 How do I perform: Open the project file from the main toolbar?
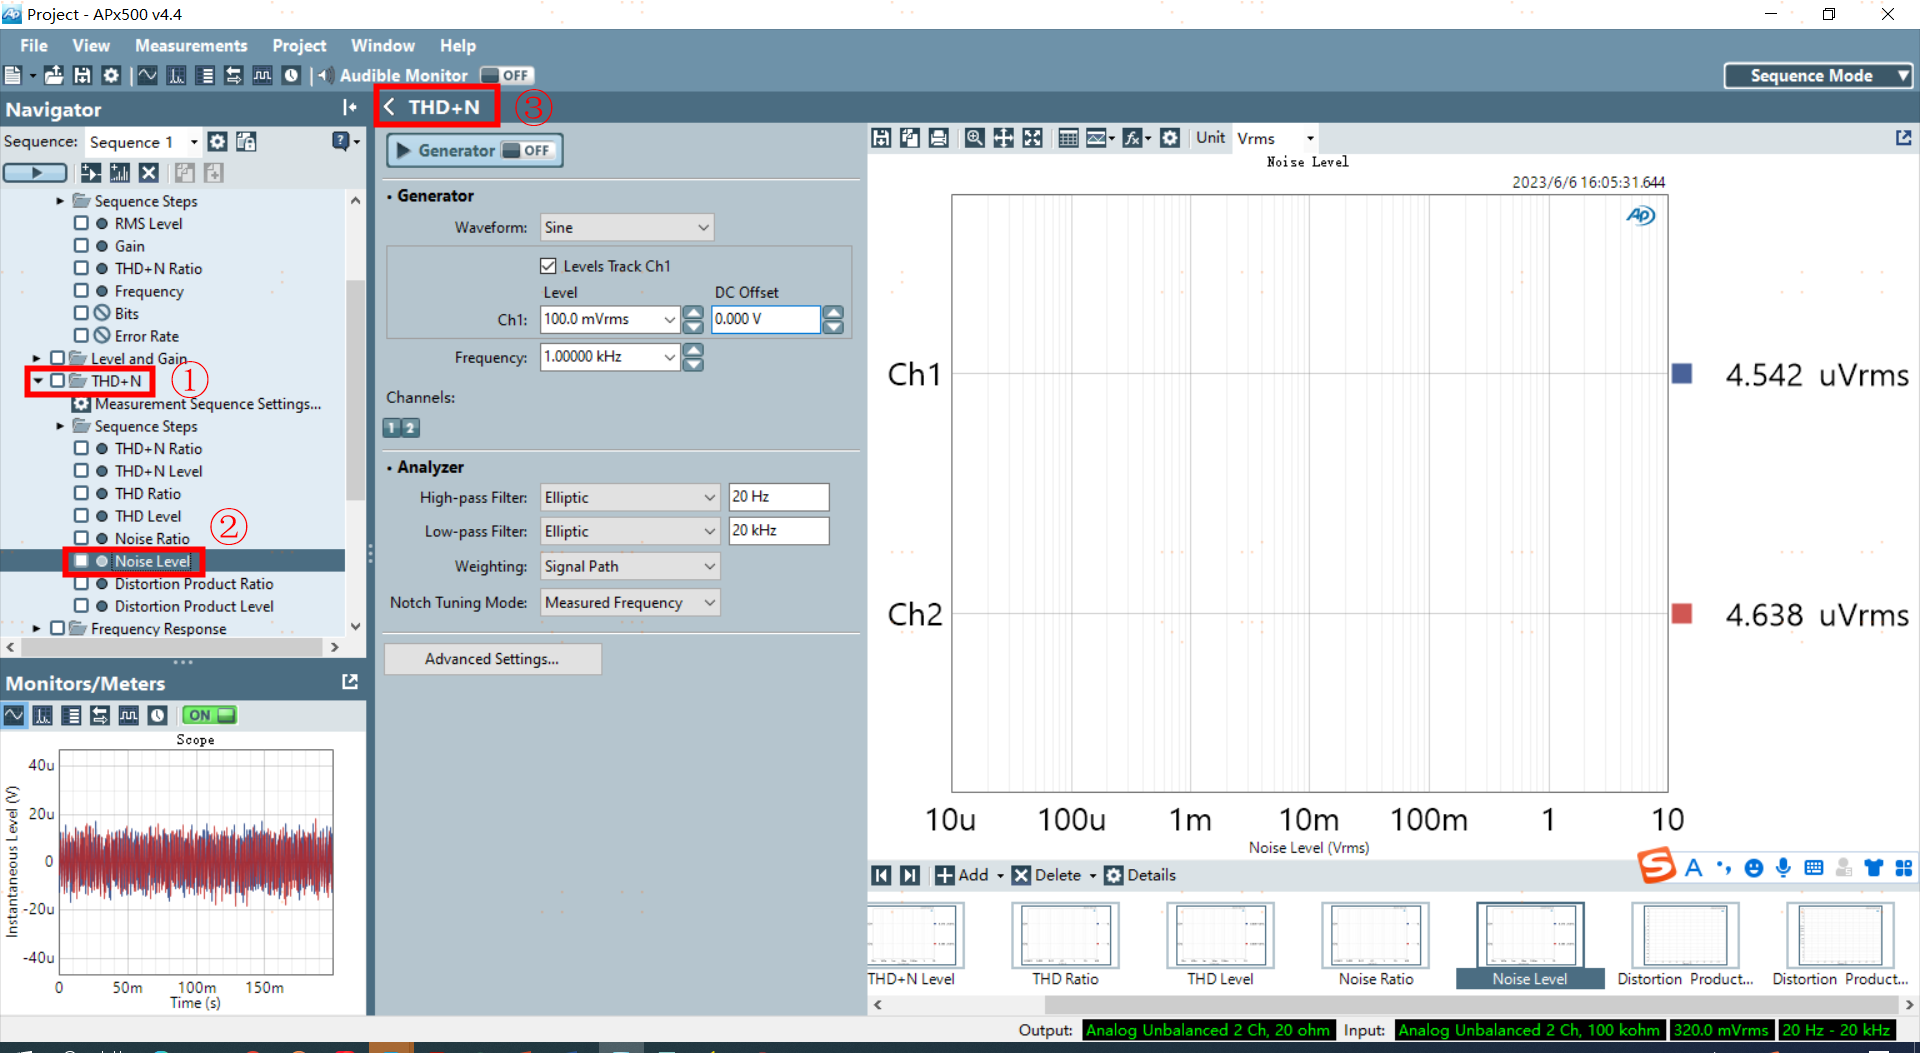(x=54, y=75)
